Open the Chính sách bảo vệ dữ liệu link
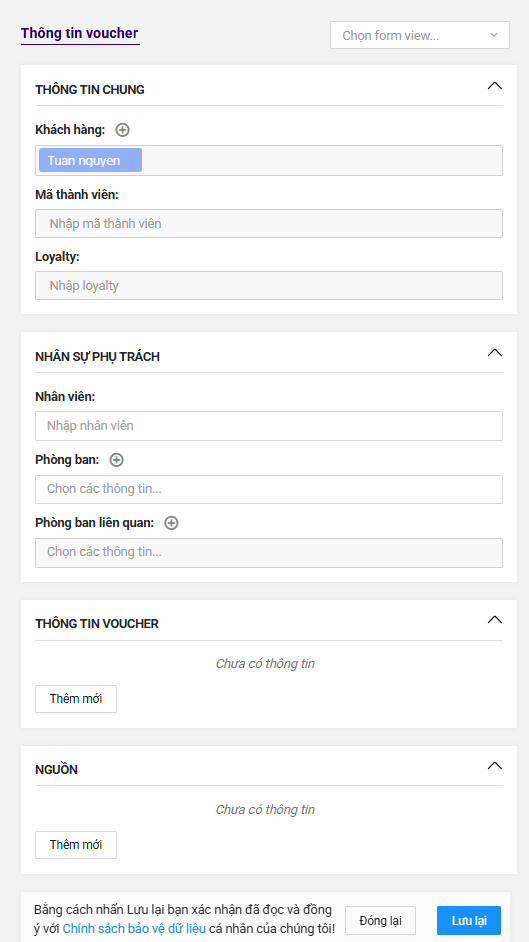 [x=134, y=928]
